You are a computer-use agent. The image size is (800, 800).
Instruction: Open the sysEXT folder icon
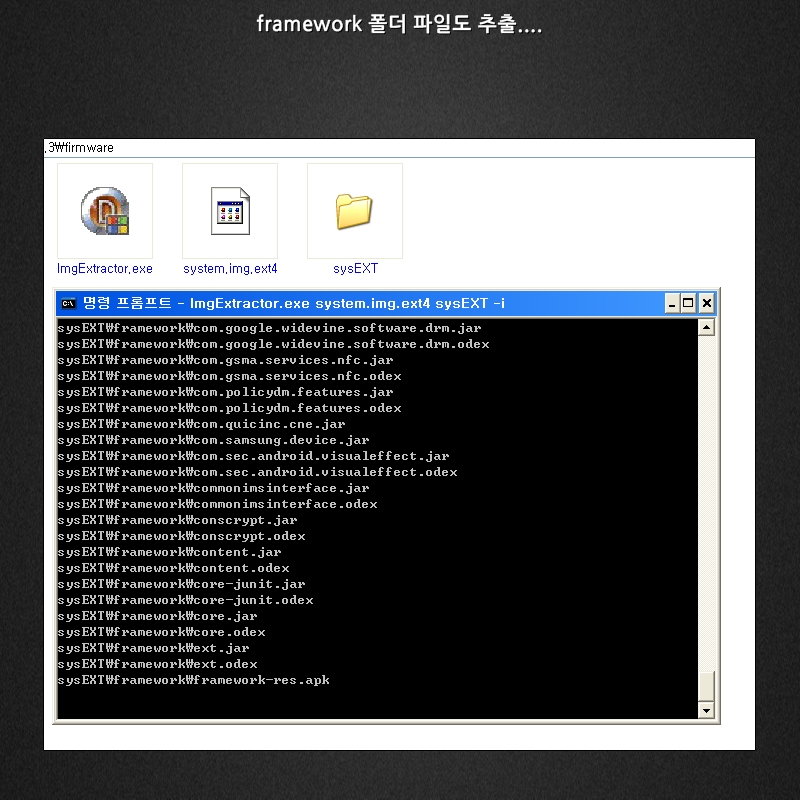pos(354,211)
